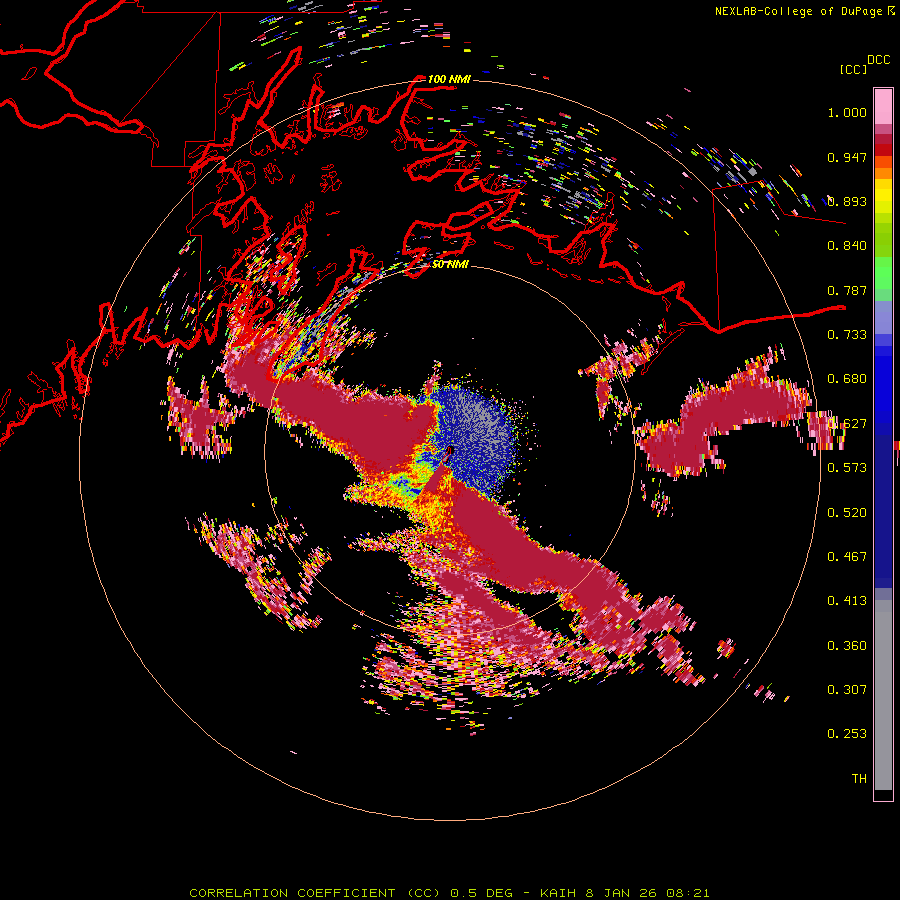Click the 100 NMI range ring label
Image resolution: width=900 pixels, height=900 pixels.
(x=449, y=79)
